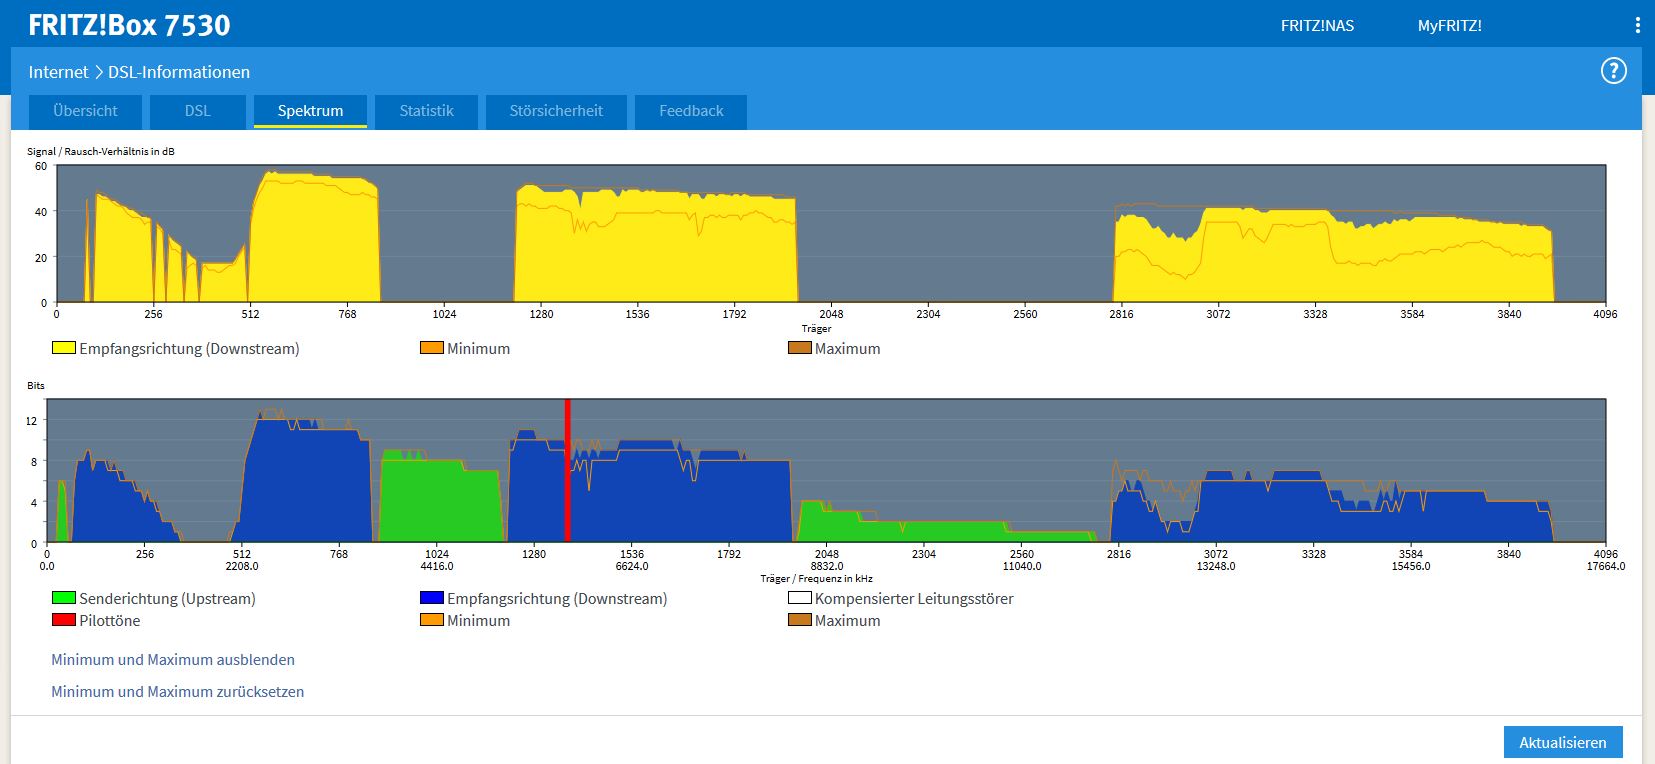Open the three-dot options menu
Screen dimensions: 1655x764
point(1637,25)
